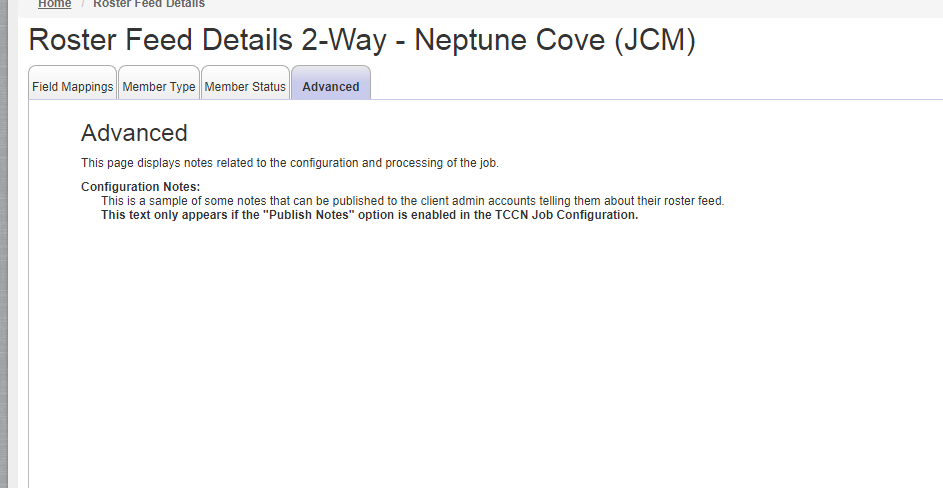Select the Member Status tab
The image size is (943, 488).
click(x=245, y=87)
